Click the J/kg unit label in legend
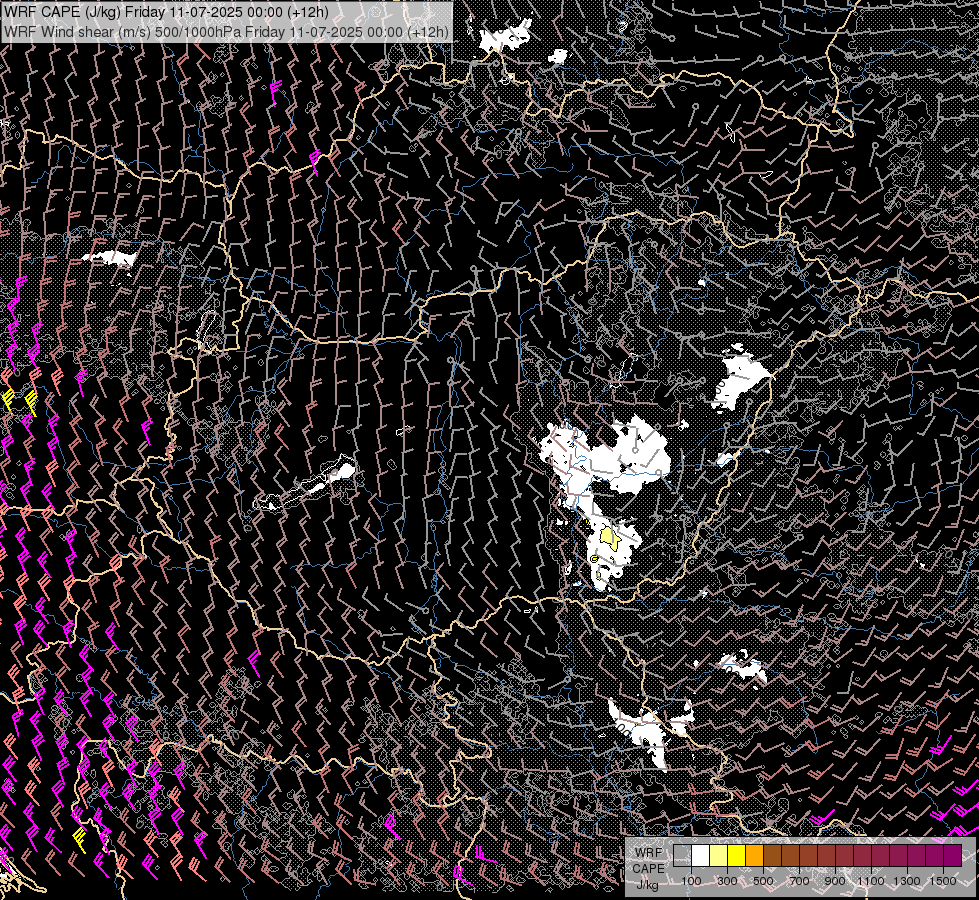979x900 pixels. click(x=647, y=885)
